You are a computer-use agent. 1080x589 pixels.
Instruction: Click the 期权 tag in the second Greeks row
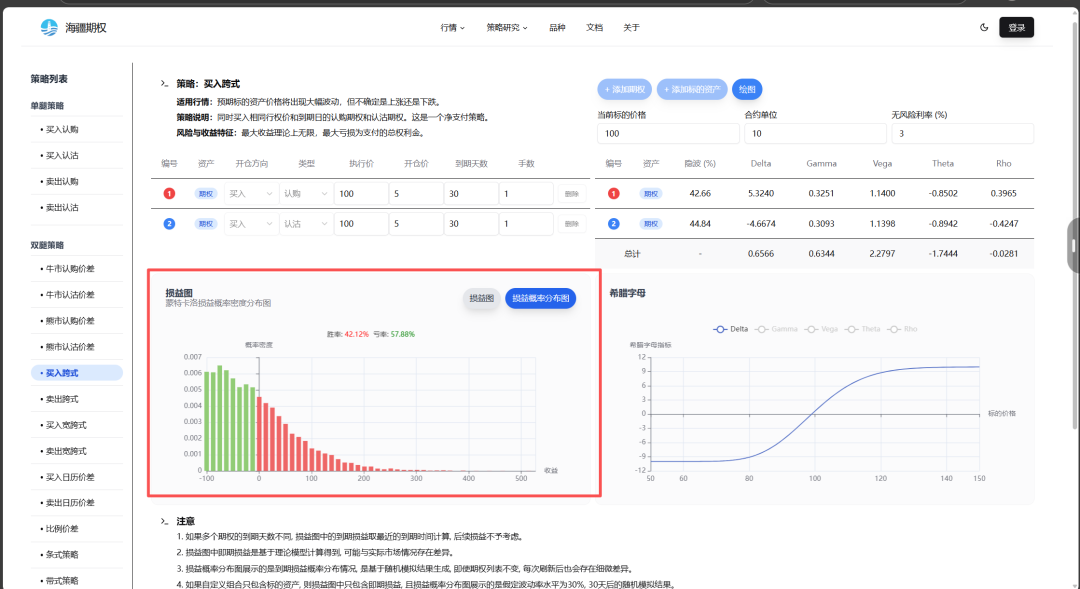(x=651, y=224)
